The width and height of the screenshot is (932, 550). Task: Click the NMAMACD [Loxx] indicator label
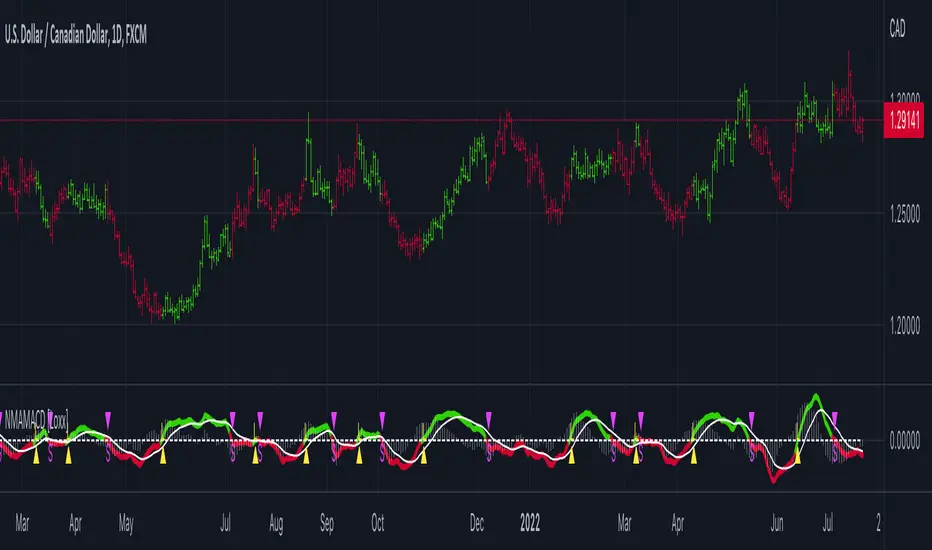[36, 422]
